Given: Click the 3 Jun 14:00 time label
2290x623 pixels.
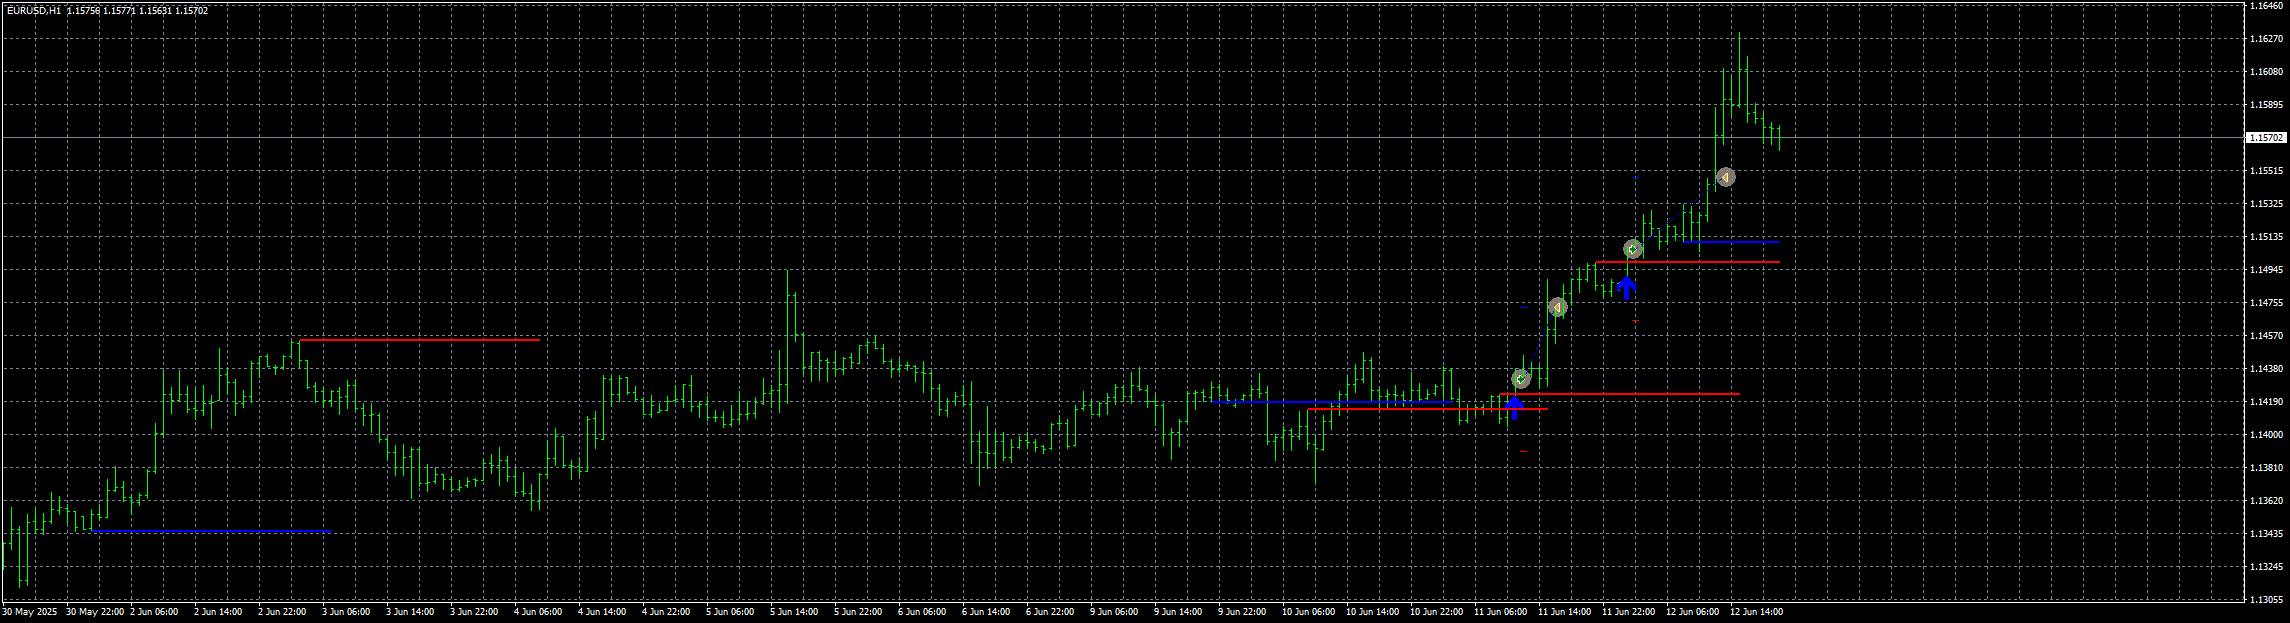Looking at the screenshot, I should click(x=410, y=612).
